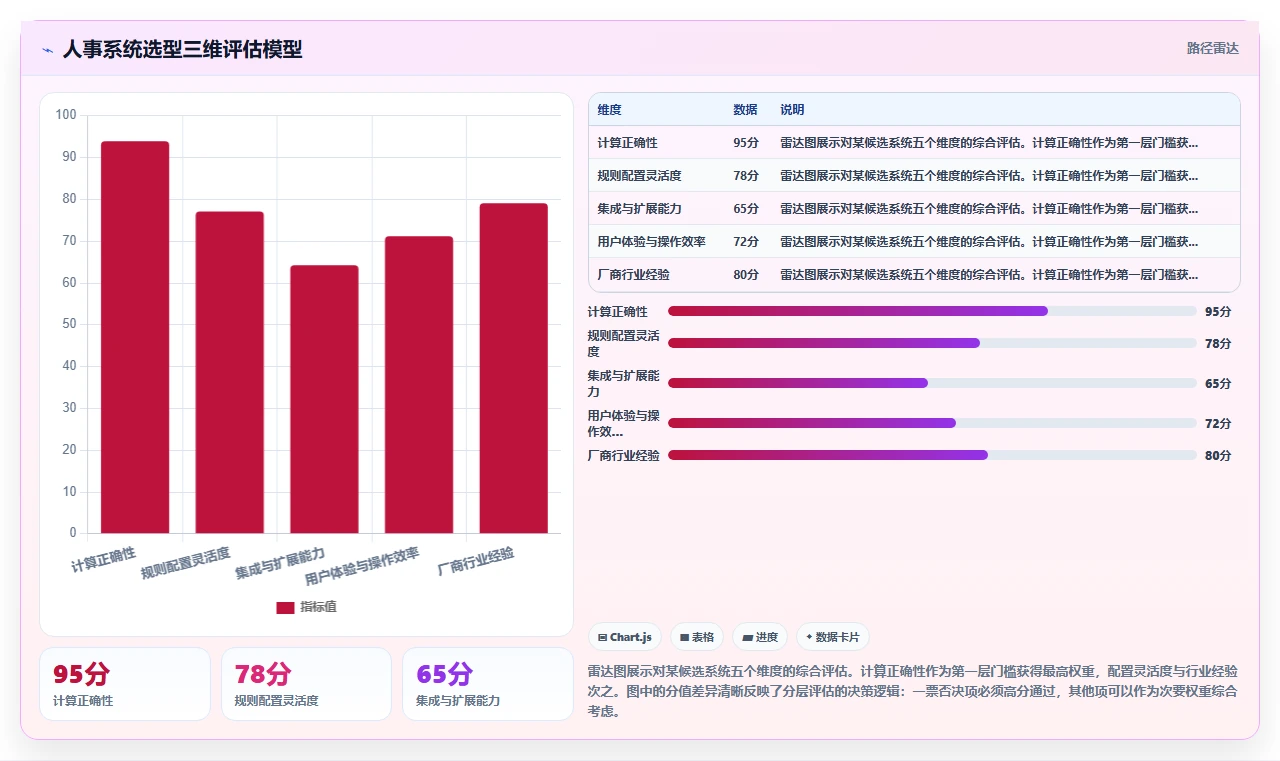The height and width of the screenshot is (761, 1280).
Task: Click the title icon beside 人事系统选型三维评估模型
Action: (48, 49)
